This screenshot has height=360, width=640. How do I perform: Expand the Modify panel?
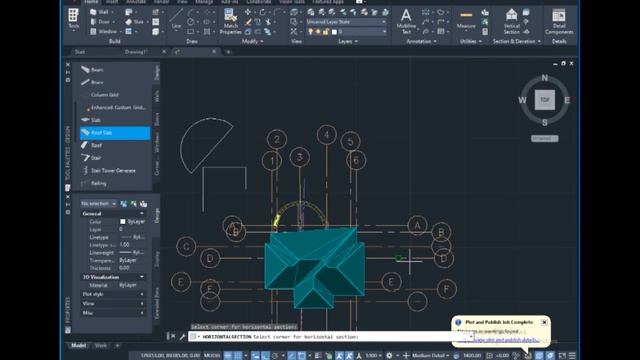pyautogui.click(x=252, y=41)
